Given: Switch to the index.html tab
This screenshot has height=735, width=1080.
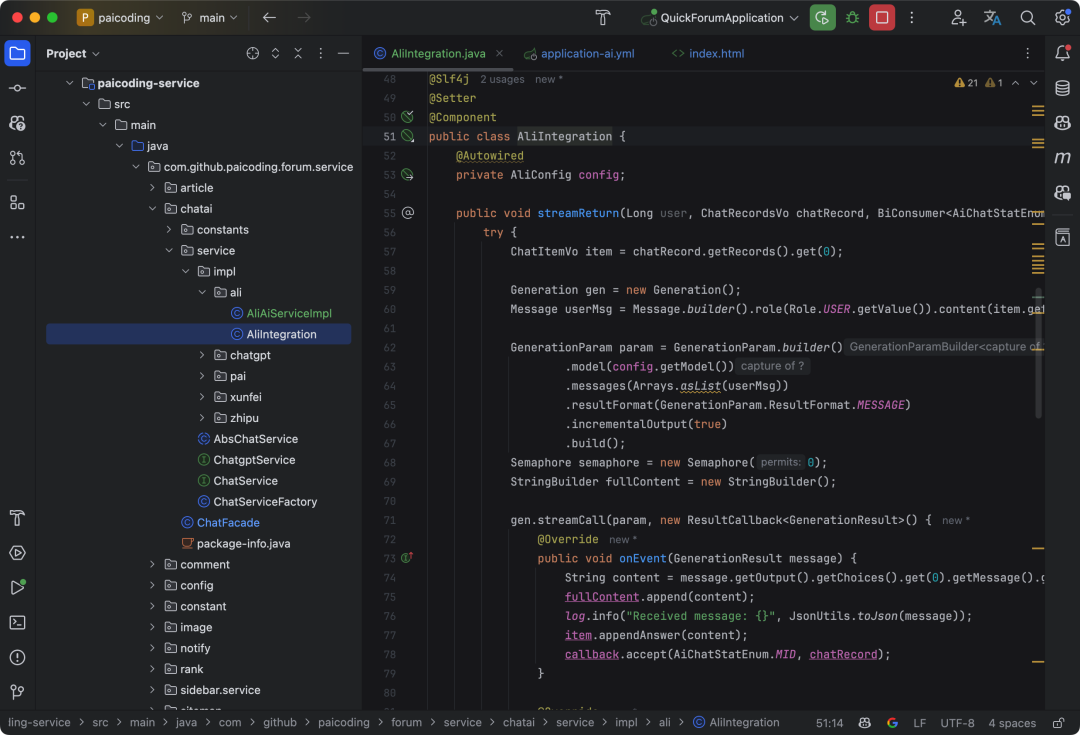Looking at the screenshot, I should click(716, 53).
